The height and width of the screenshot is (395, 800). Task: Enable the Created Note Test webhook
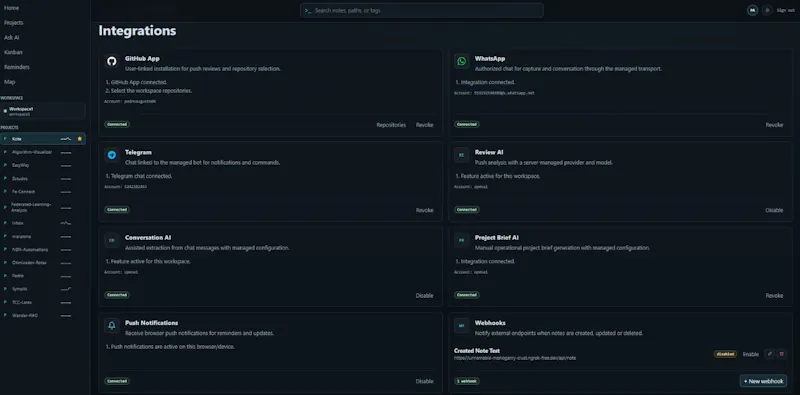(x=751, y=354)
